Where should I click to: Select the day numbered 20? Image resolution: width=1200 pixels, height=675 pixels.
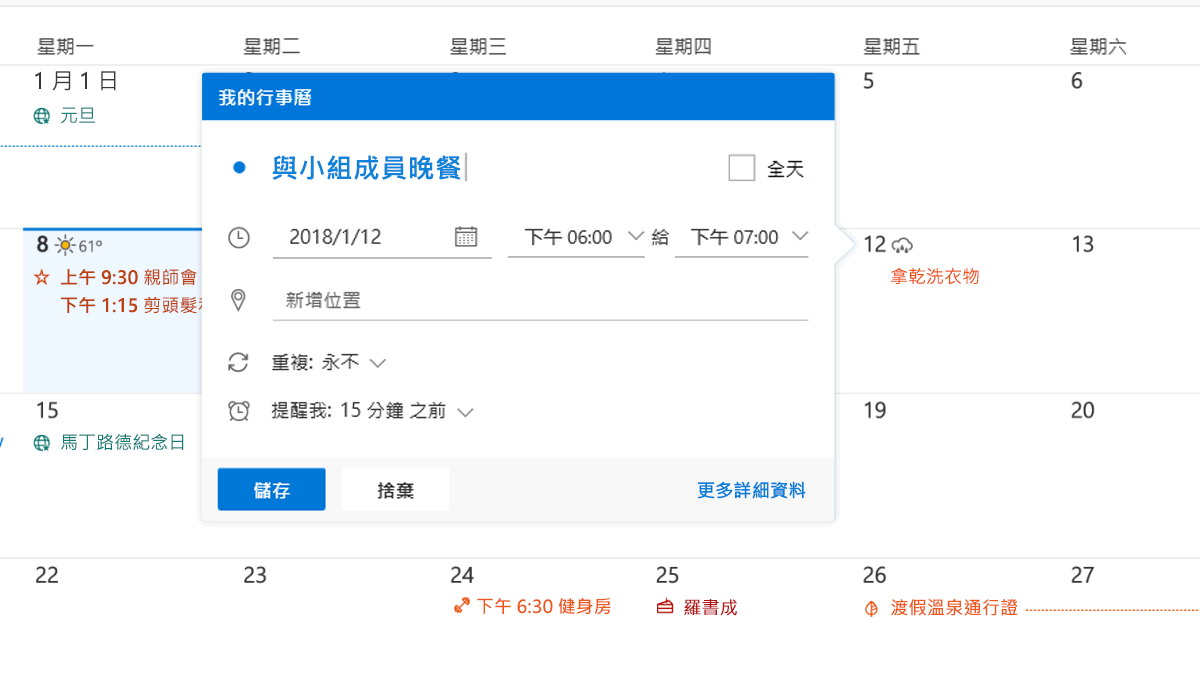1083,411
